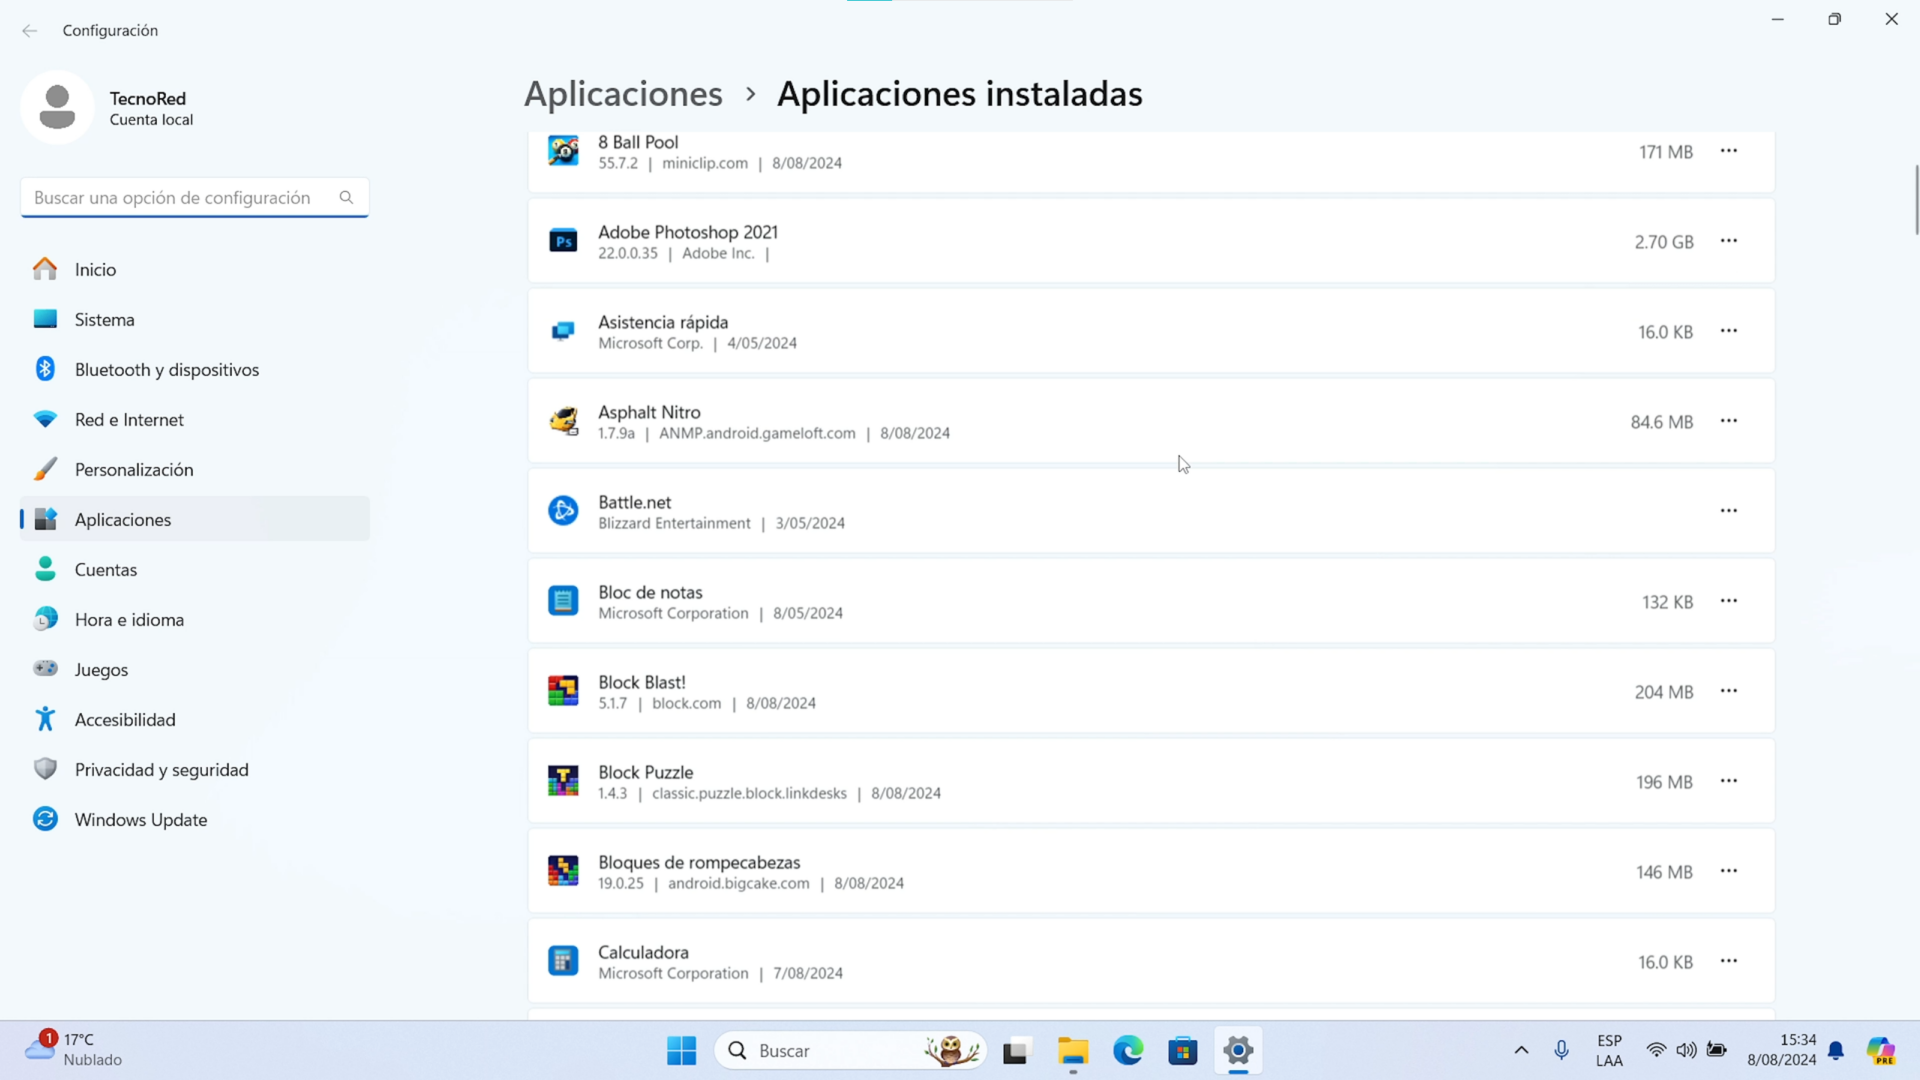The image size is (1920, 1080).
Task: Open more options for Calculadora
Action: 1729,961
